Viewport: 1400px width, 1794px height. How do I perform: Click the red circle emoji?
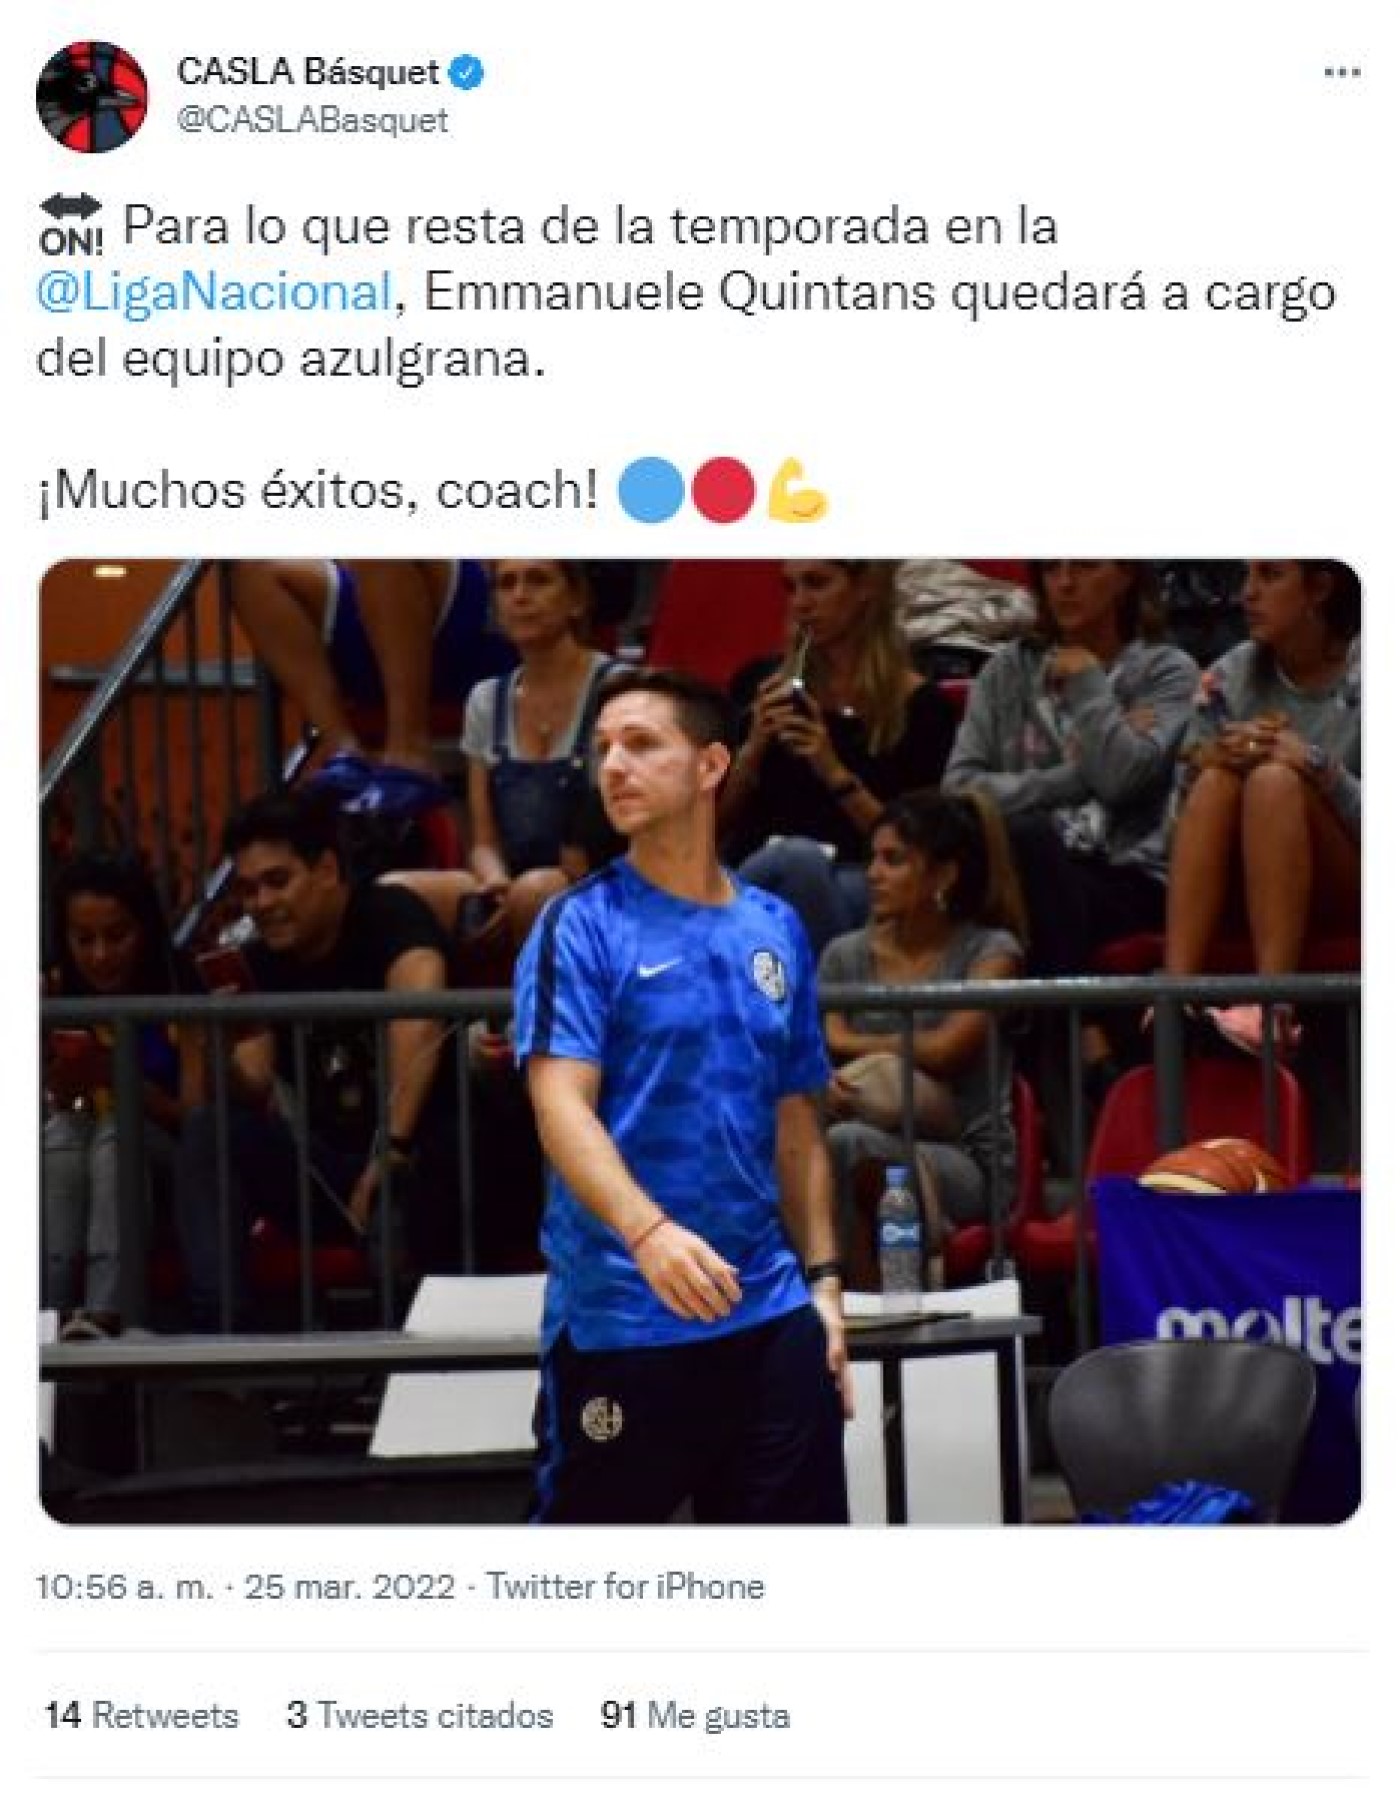[x=724, y=490]
